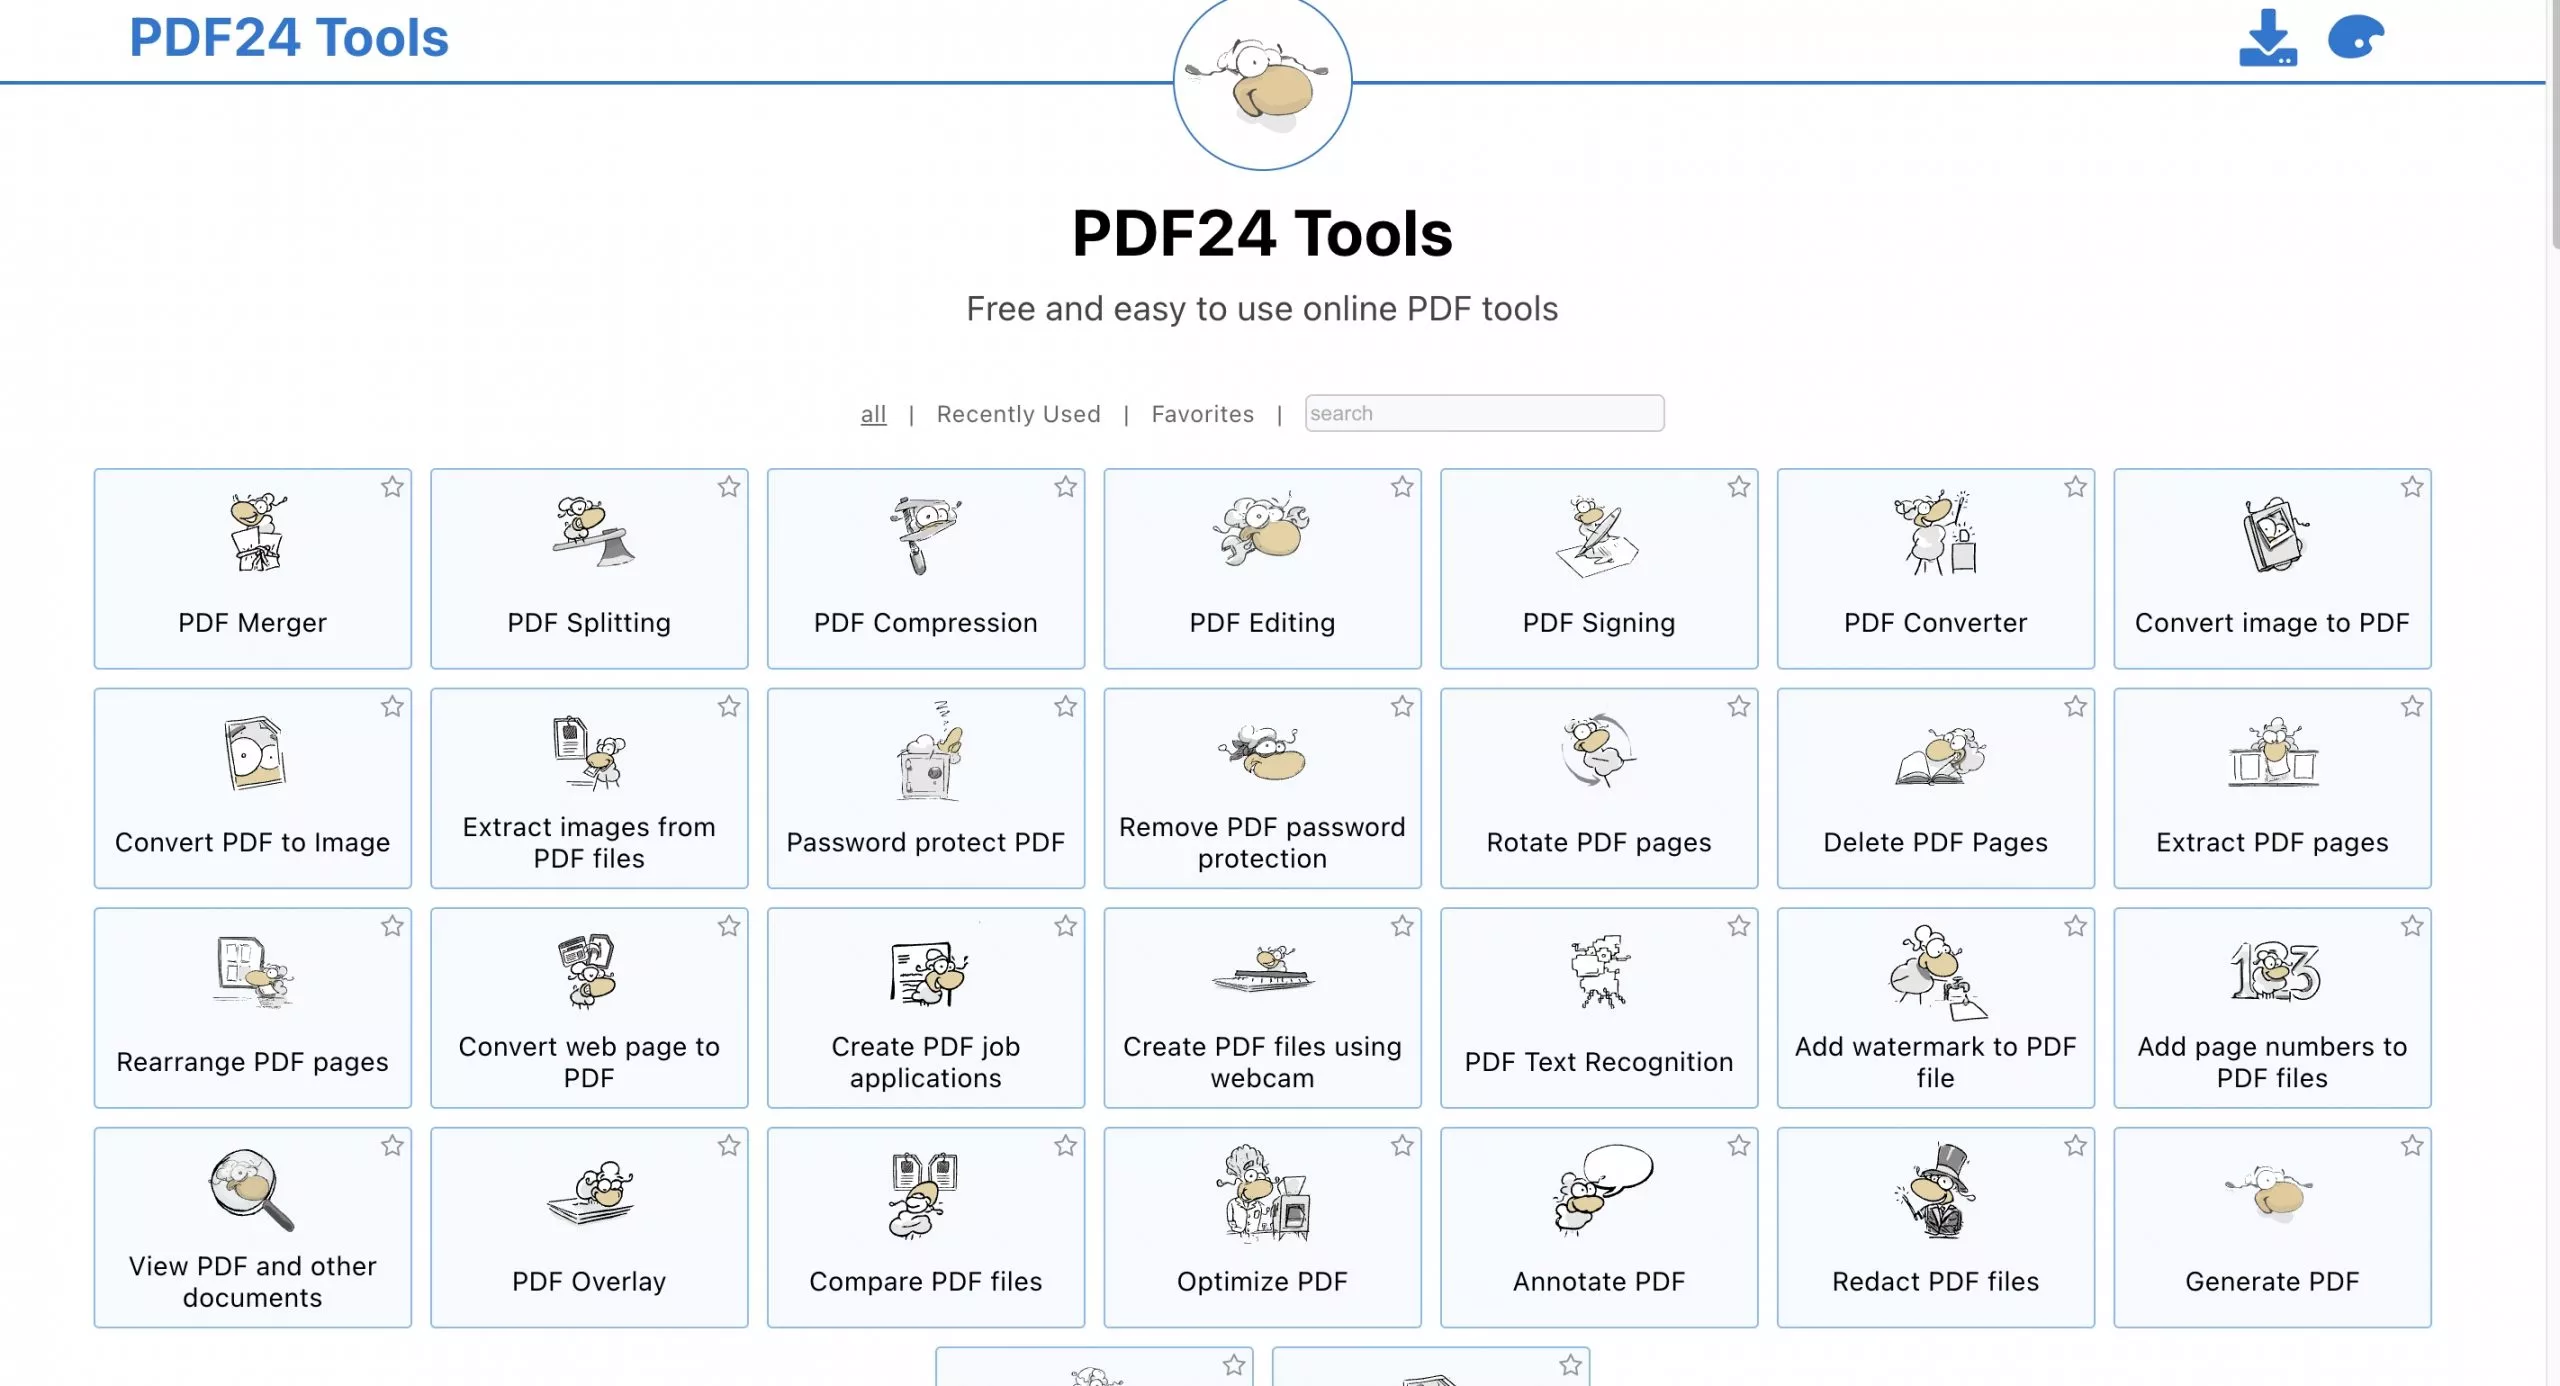The height and width of the screenshot is (1386, 2560).
Task: Click the search input field
Action: (x=1483, y=413)
